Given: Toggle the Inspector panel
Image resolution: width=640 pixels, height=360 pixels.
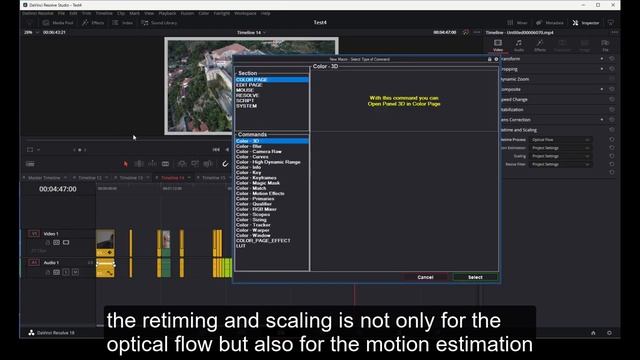Looking at the screenshot, I should (586, 23).
